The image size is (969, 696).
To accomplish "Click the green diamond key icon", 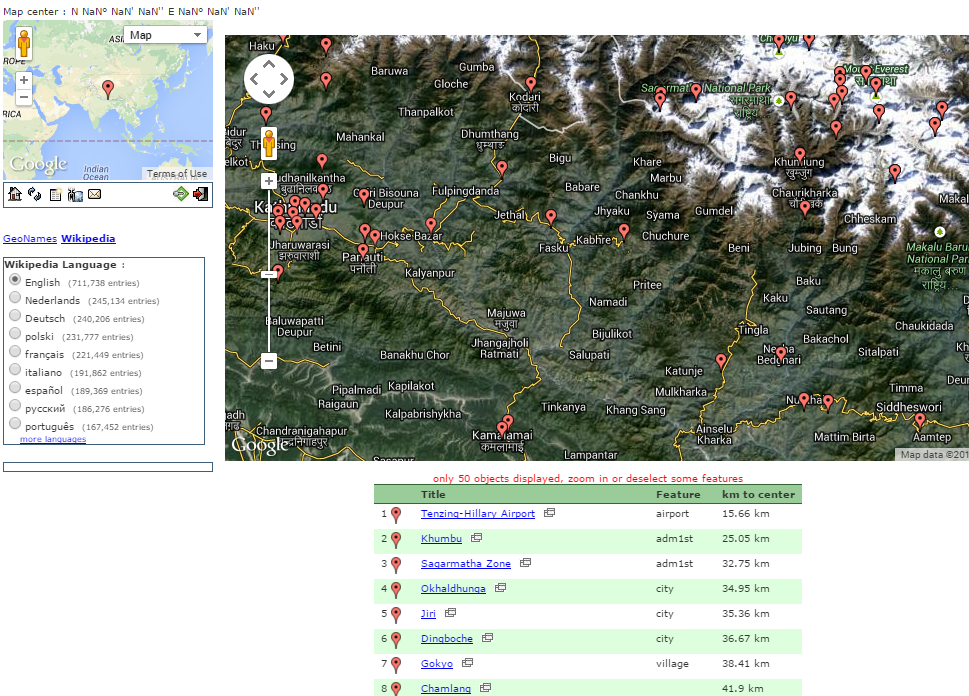I will tap(180, 194).
